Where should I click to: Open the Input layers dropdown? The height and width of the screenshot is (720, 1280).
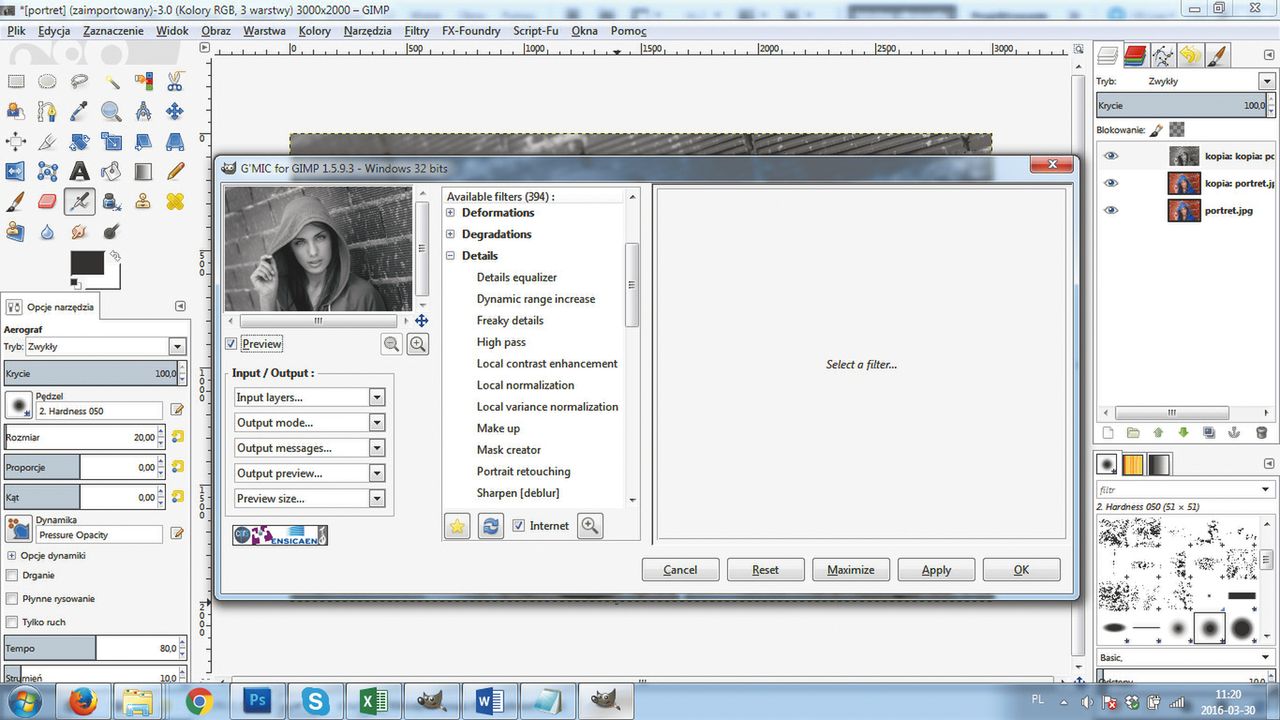point(310,397)
